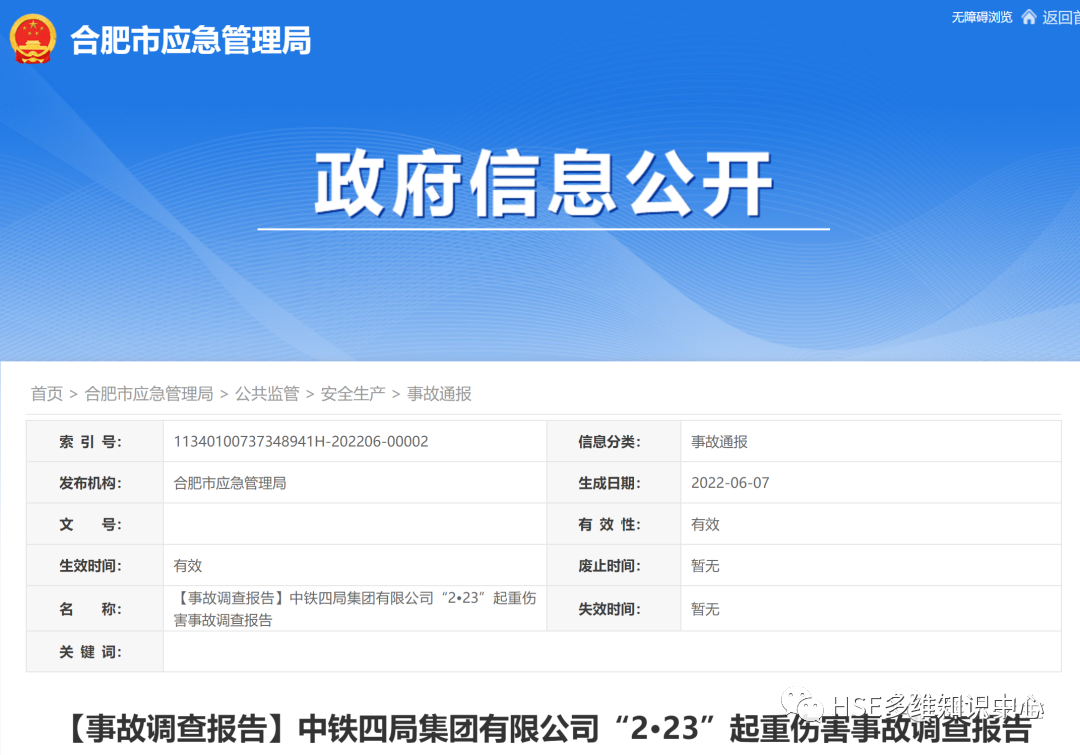Image resolution: width=1080 pixels, height=755 pixels.
Task: Click the 合肥市应急管理局 site title
Action: point(188,42)
